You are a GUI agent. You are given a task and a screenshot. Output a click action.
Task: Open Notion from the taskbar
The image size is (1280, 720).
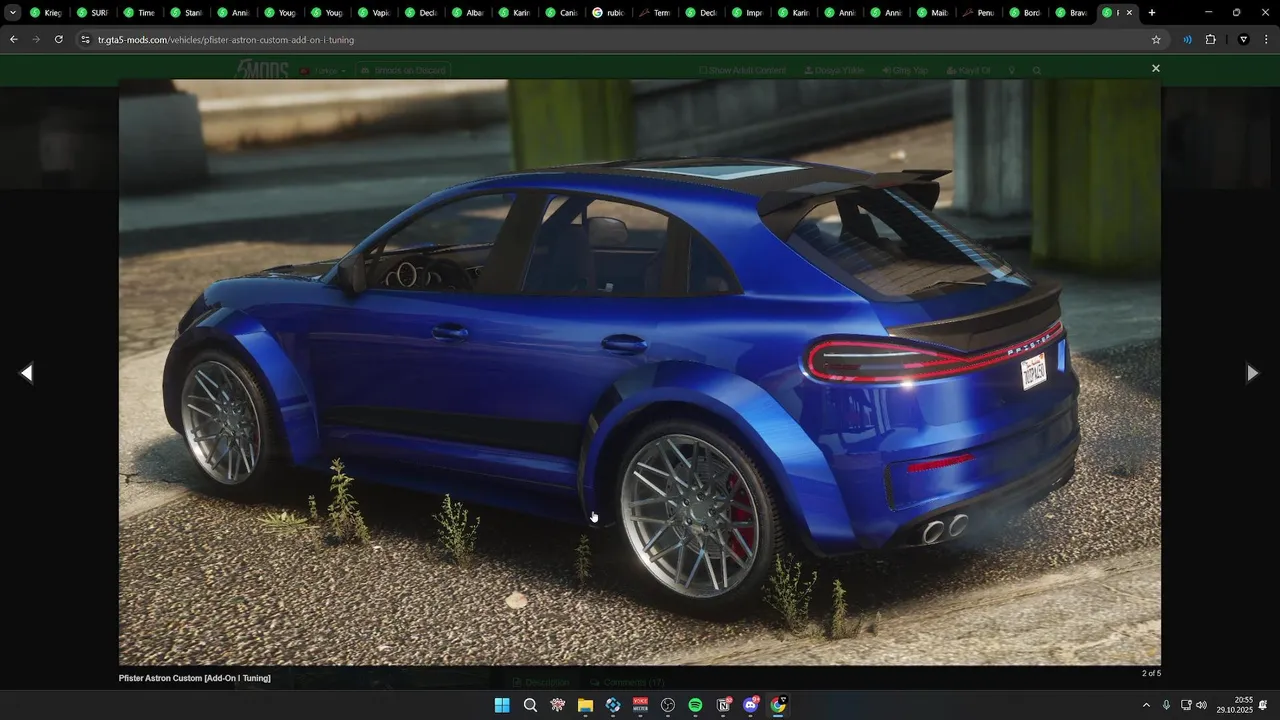click(x=723, y=705)
